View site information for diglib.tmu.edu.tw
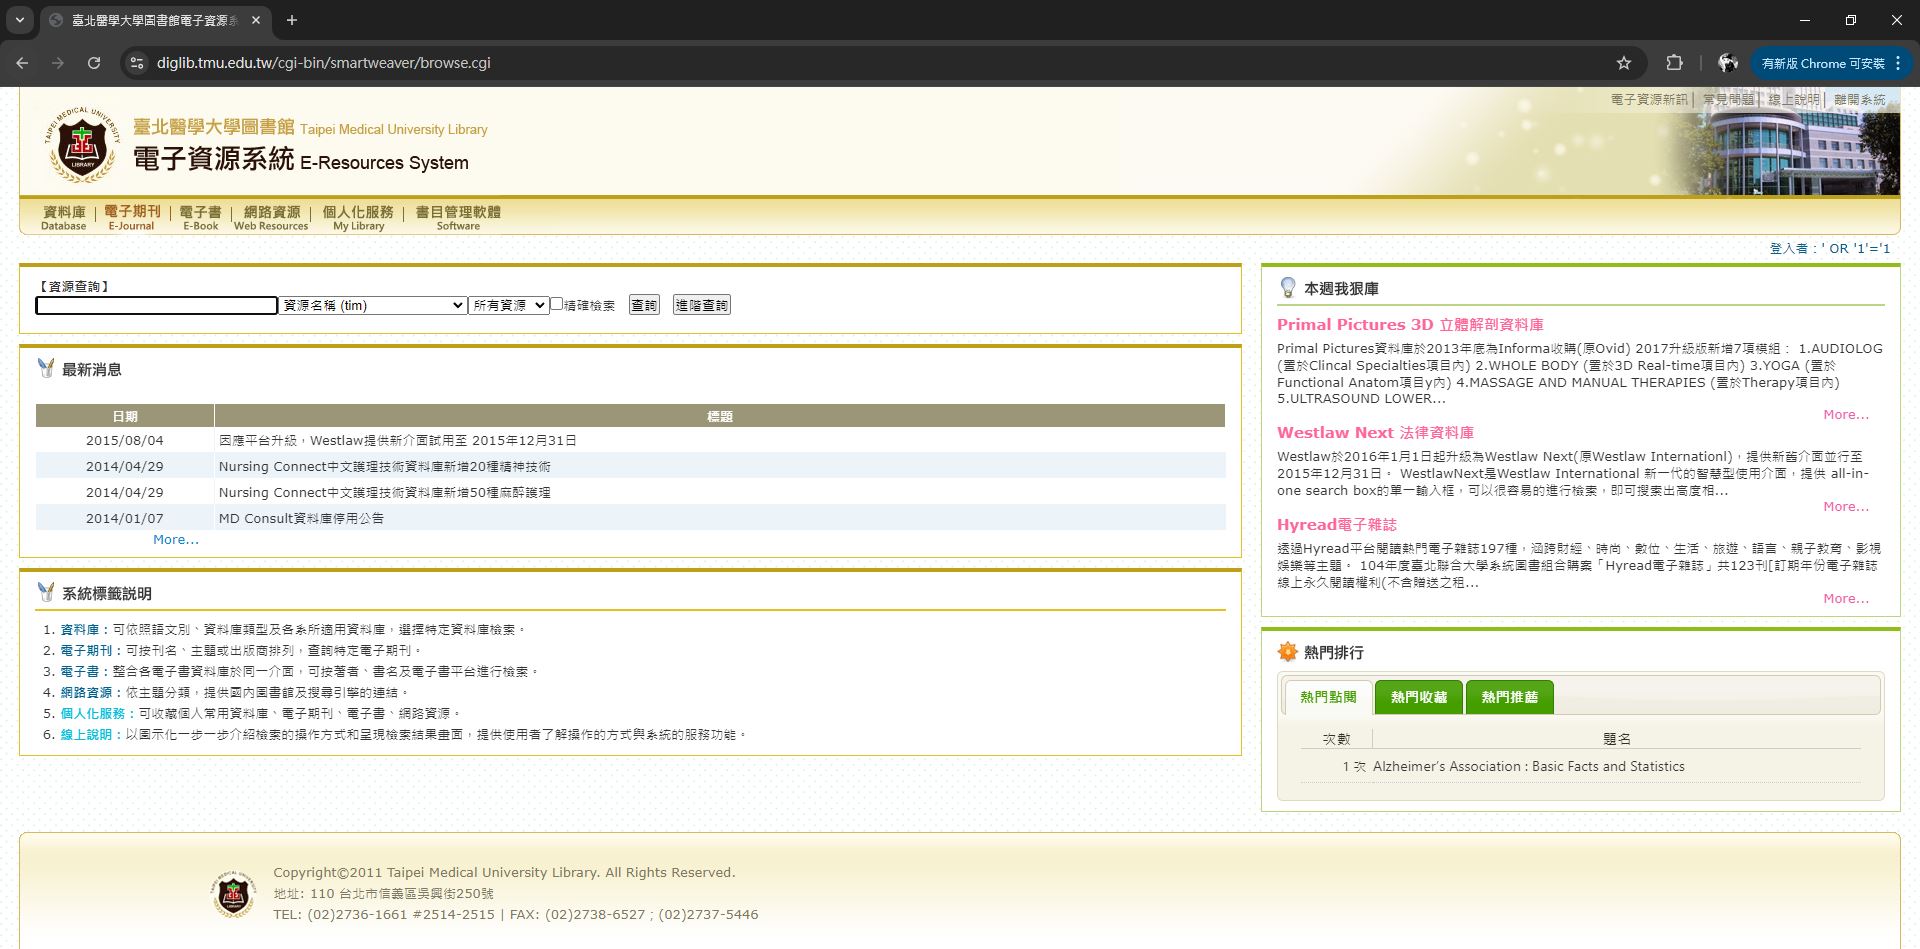Screen dimensions: 1920x949 tap(137, 63)
